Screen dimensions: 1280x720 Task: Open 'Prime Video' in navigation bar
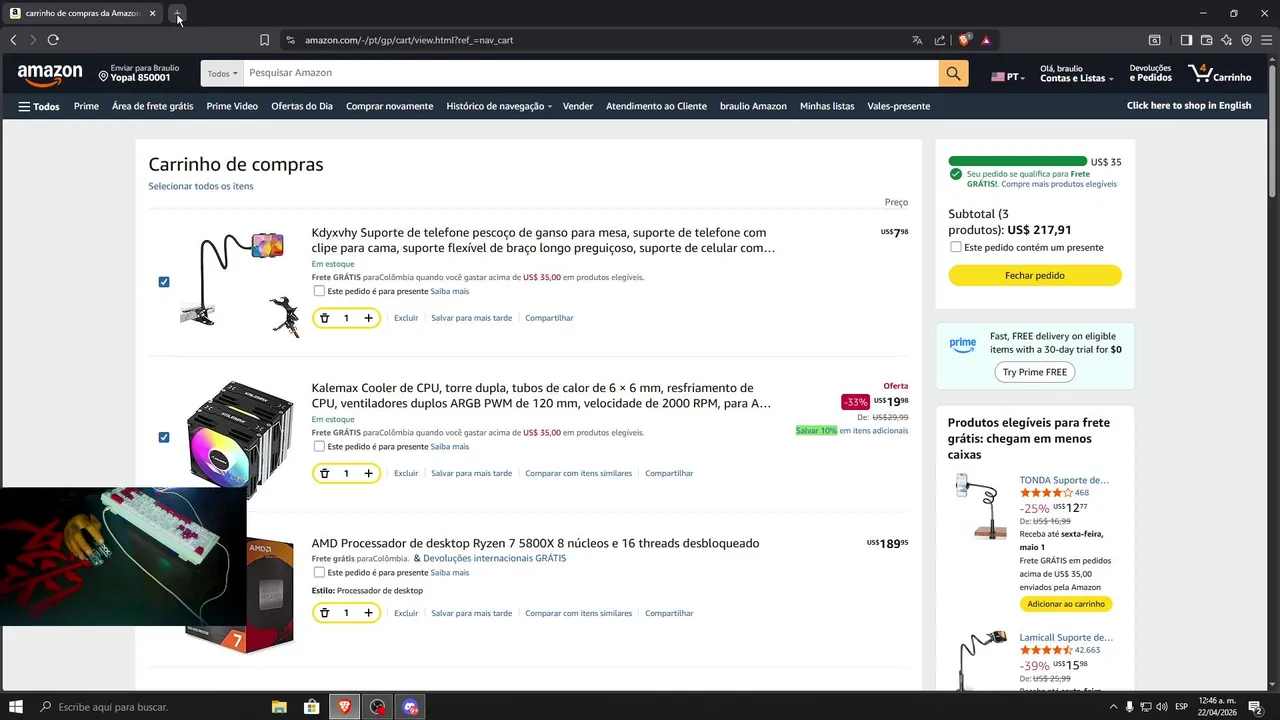point(232,106)
